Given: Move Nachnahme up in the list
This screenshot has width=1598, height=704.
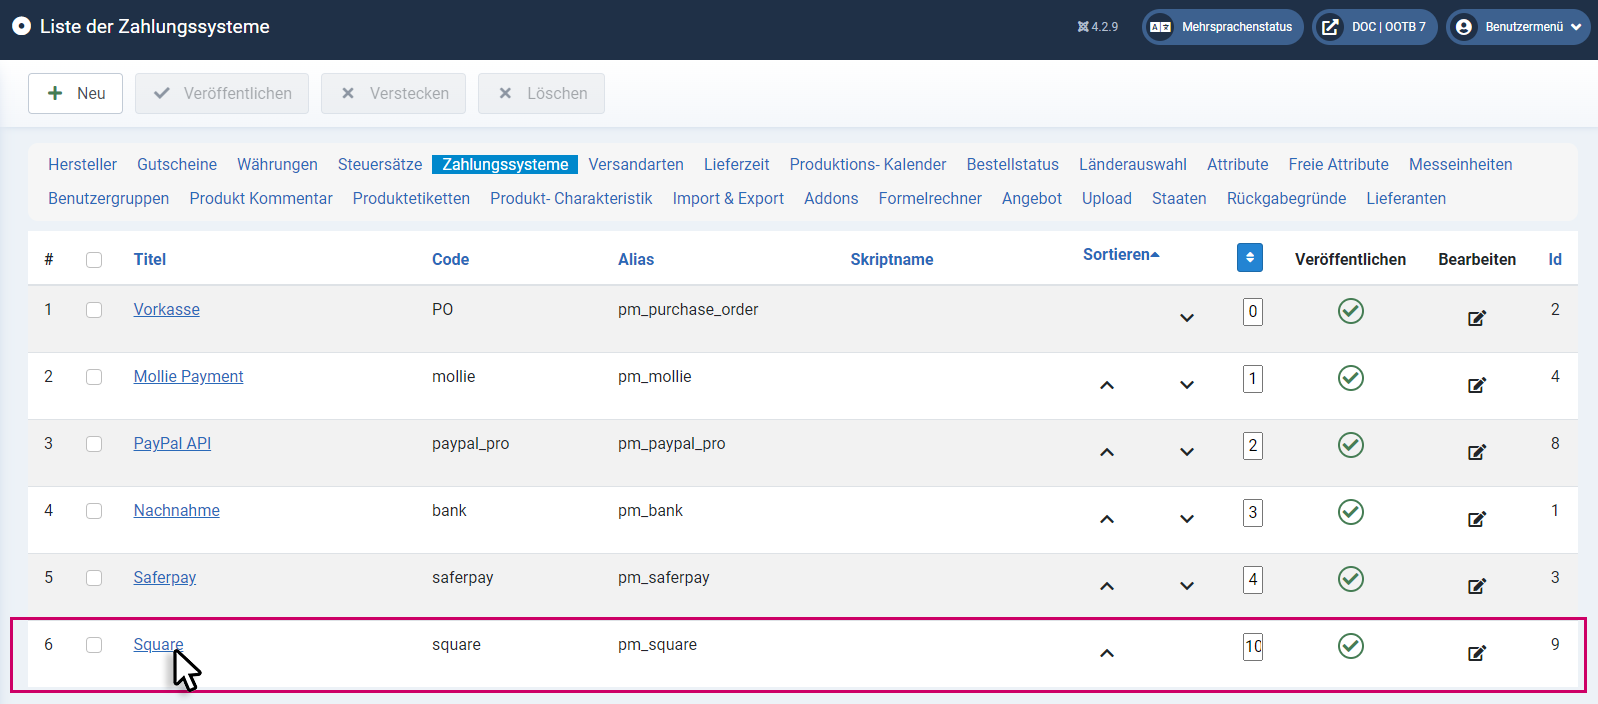Looking at the screenshot, I should [x=1107, y=519].
